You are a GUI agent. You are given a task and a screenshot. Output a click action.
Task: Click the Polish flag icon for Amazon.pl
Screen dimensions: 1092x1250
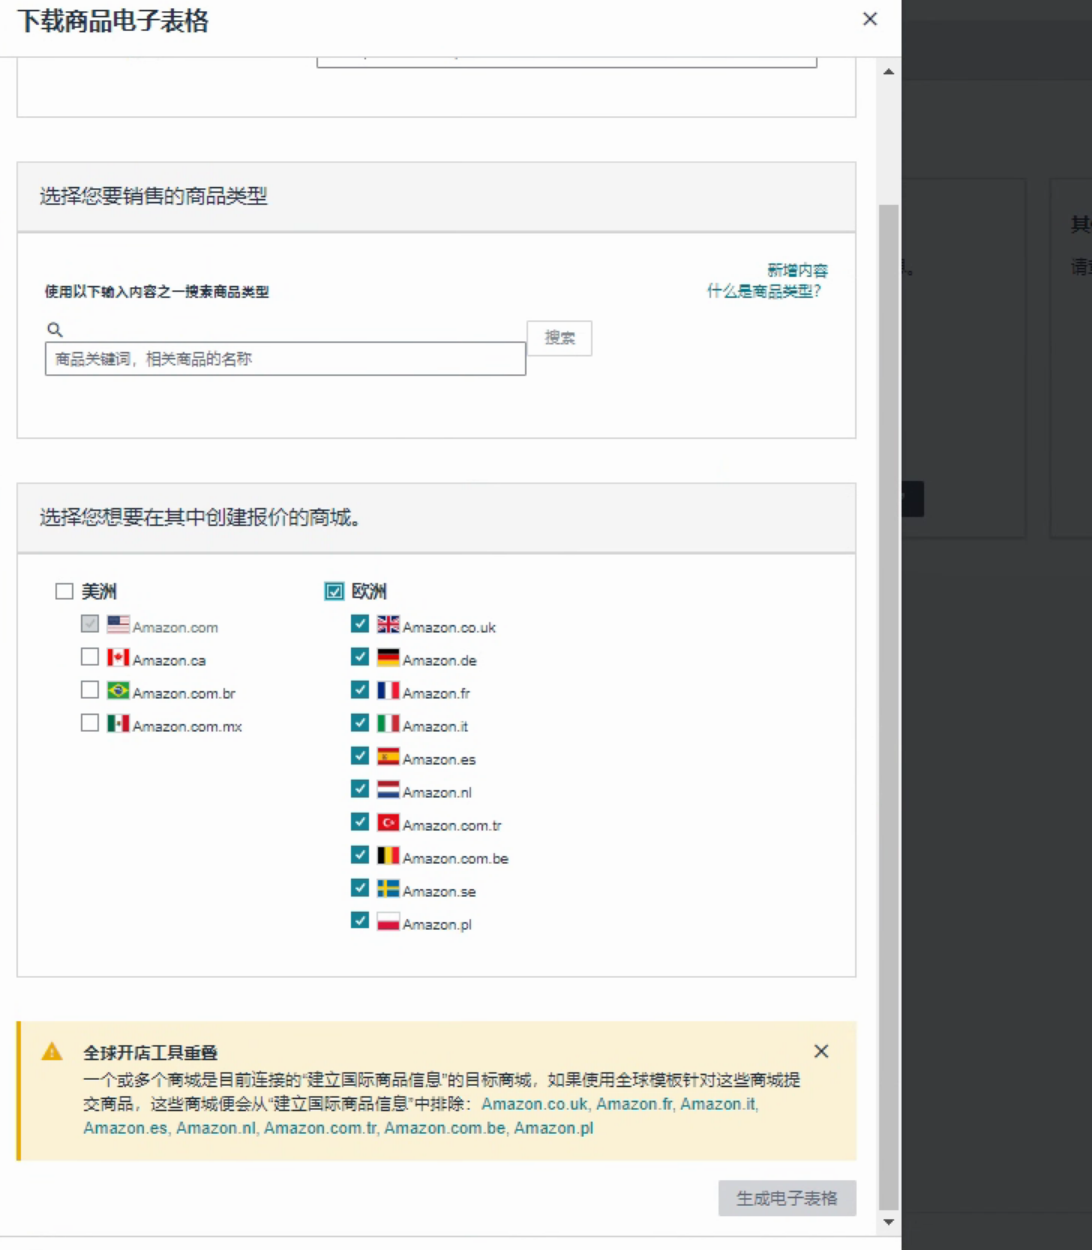tap(388, 921)
